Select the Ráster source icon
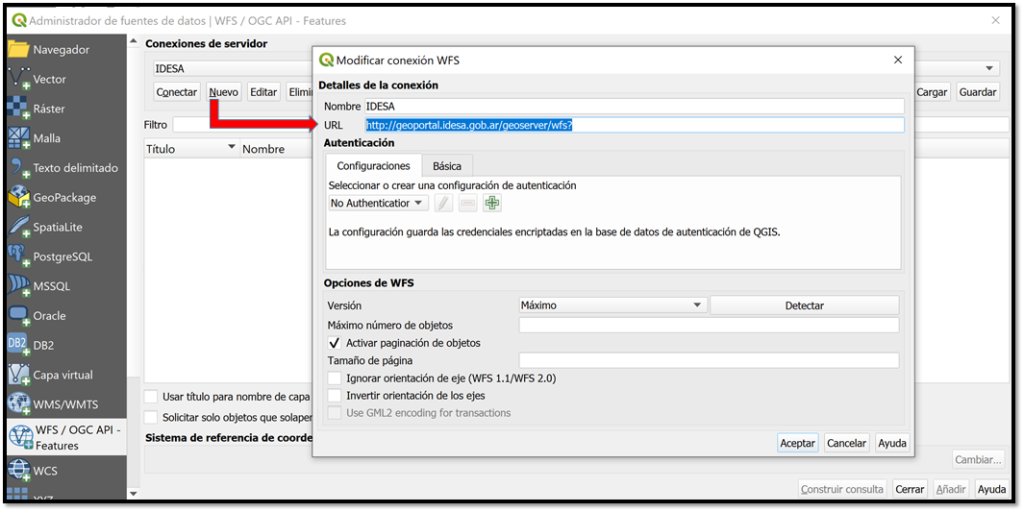1024x512 pixels. pos(19,109)
